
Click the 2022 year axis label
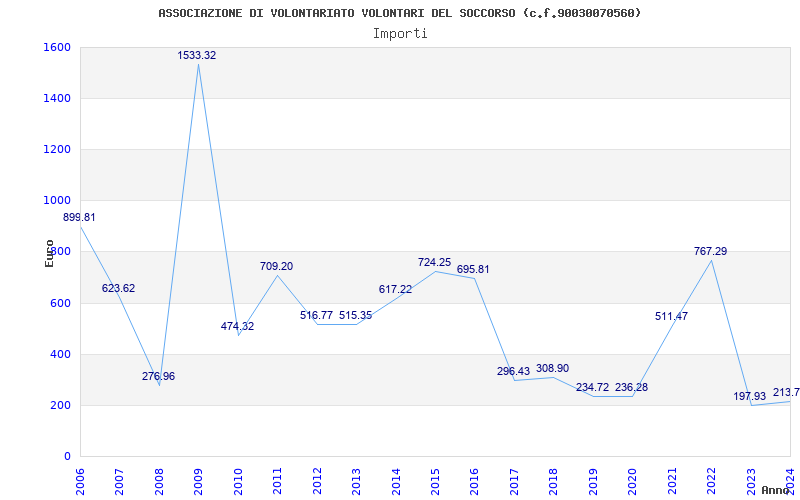(x=712, y=481)
